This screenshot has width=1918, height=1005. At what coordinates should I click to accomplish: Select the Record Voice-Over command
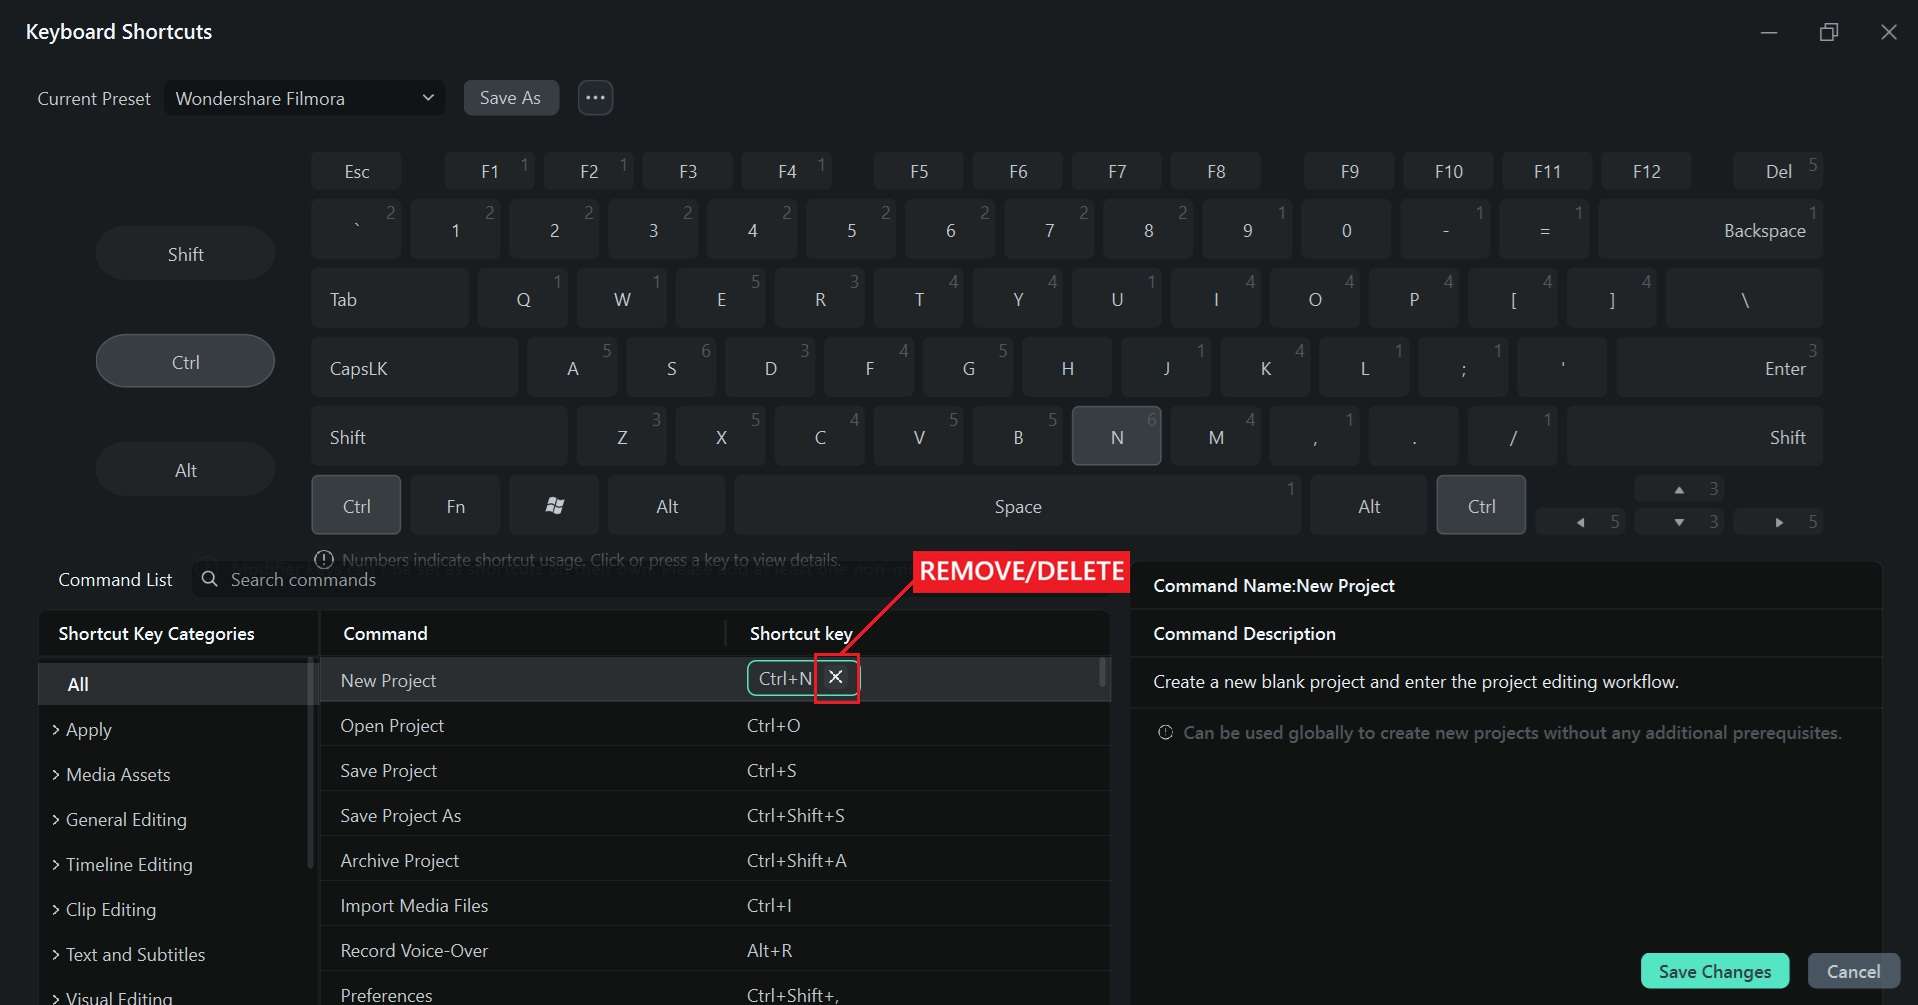715,950
